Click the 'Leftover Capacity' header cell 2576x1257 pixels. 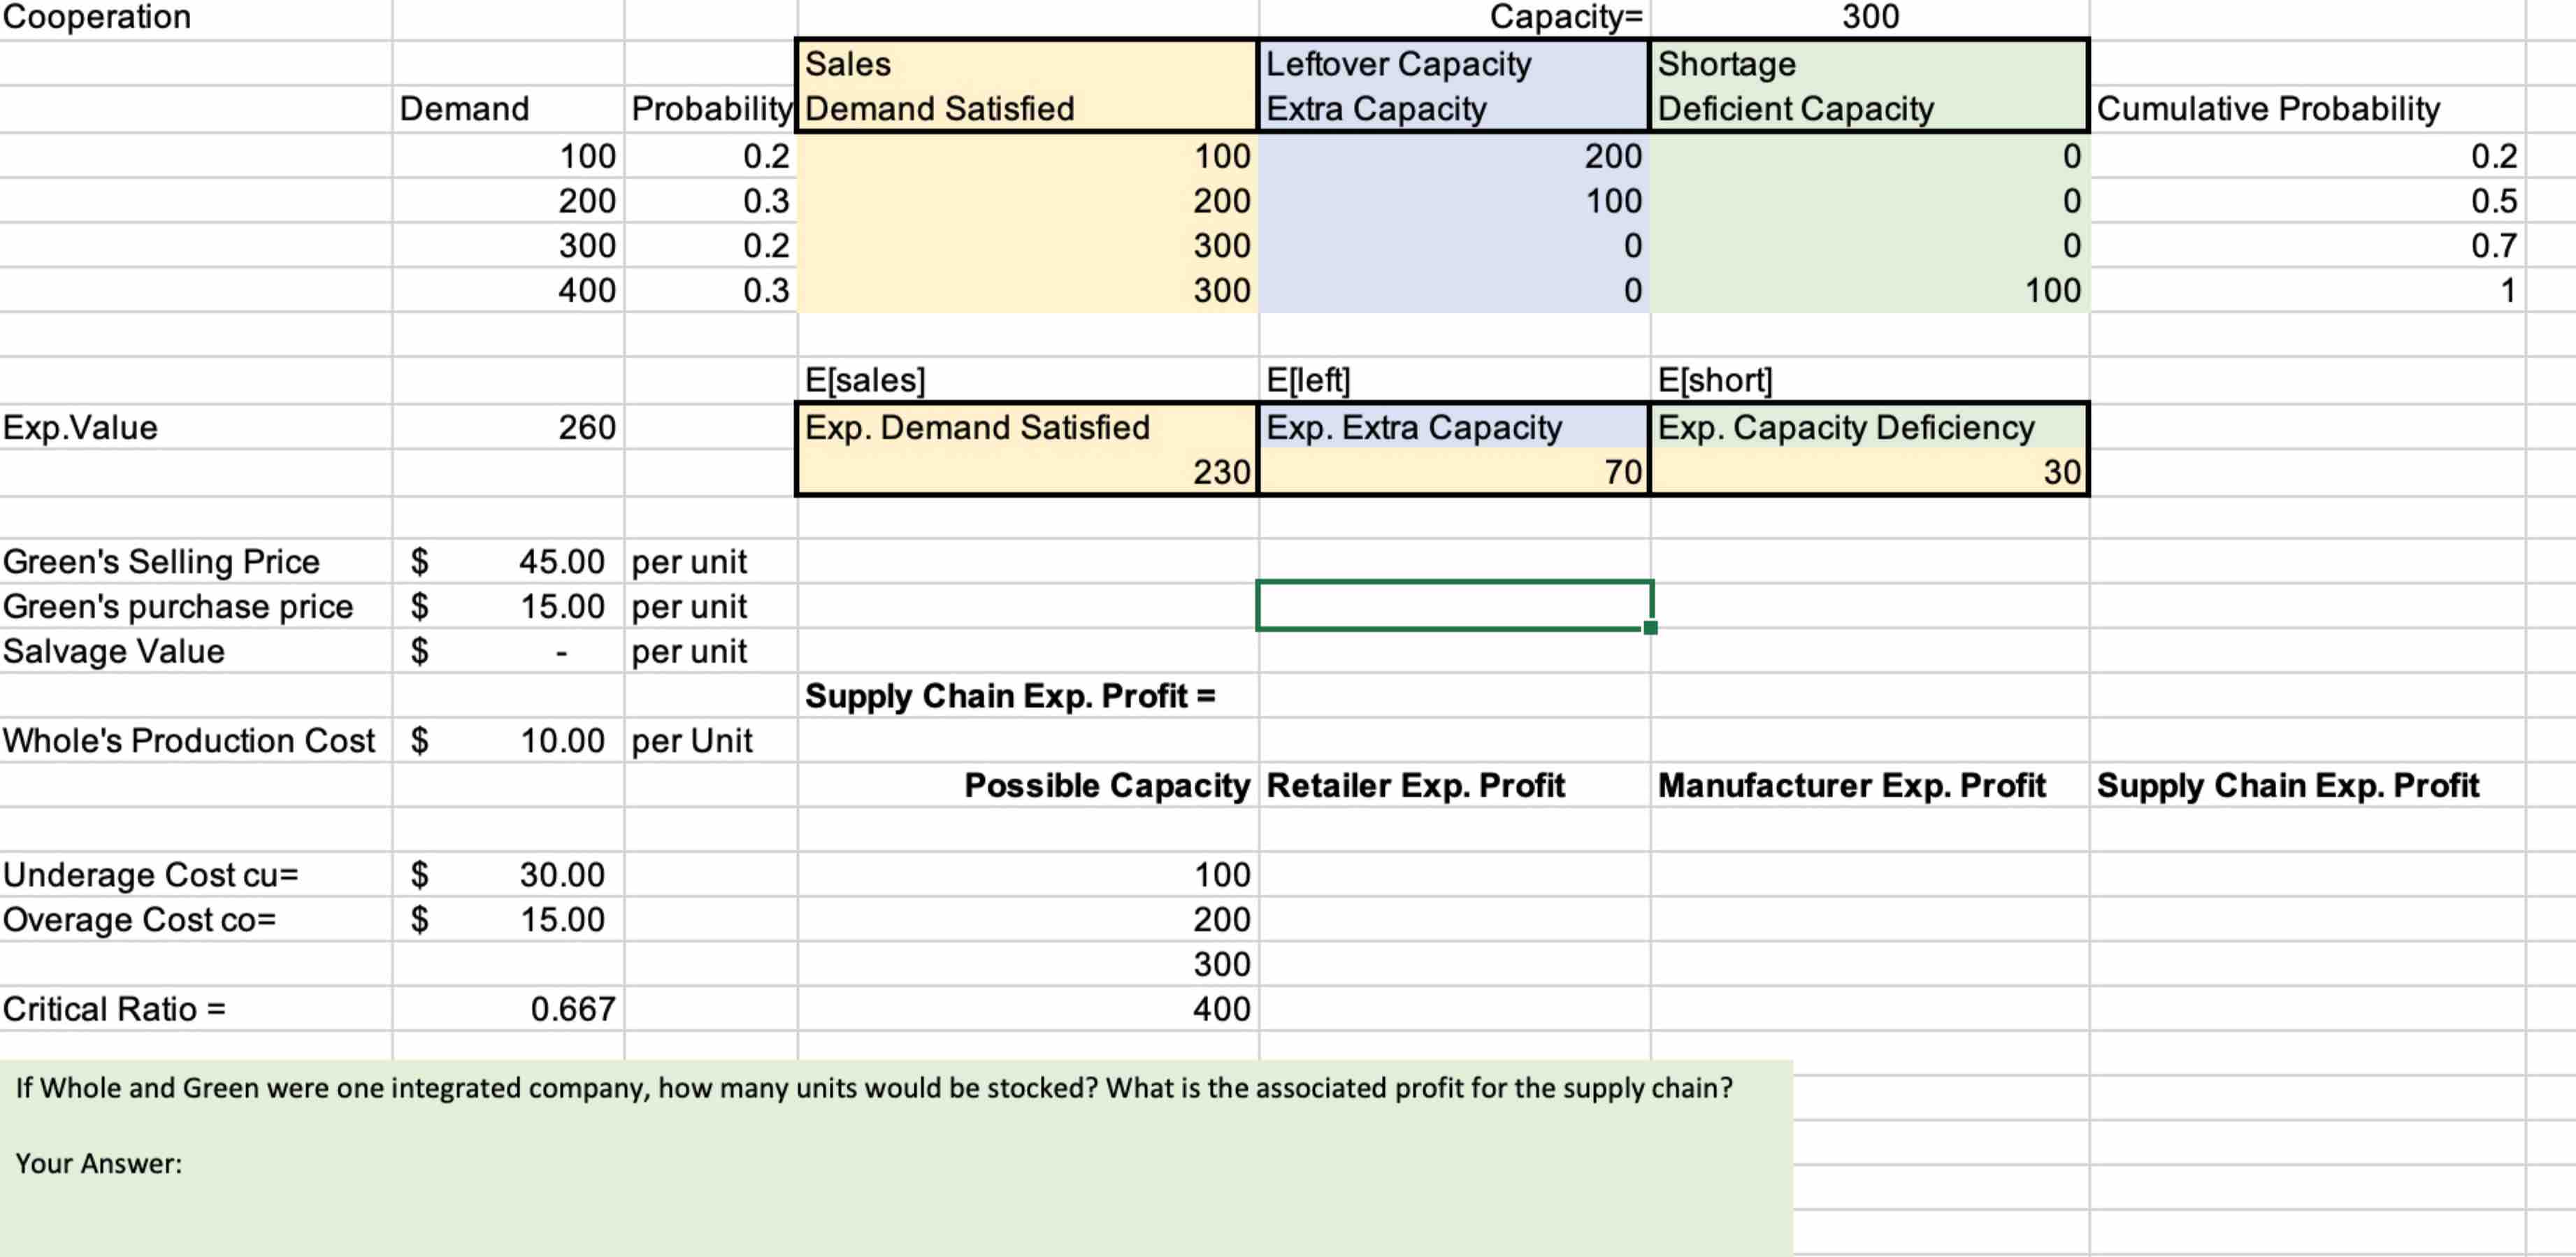click(x=1453, y=64)
